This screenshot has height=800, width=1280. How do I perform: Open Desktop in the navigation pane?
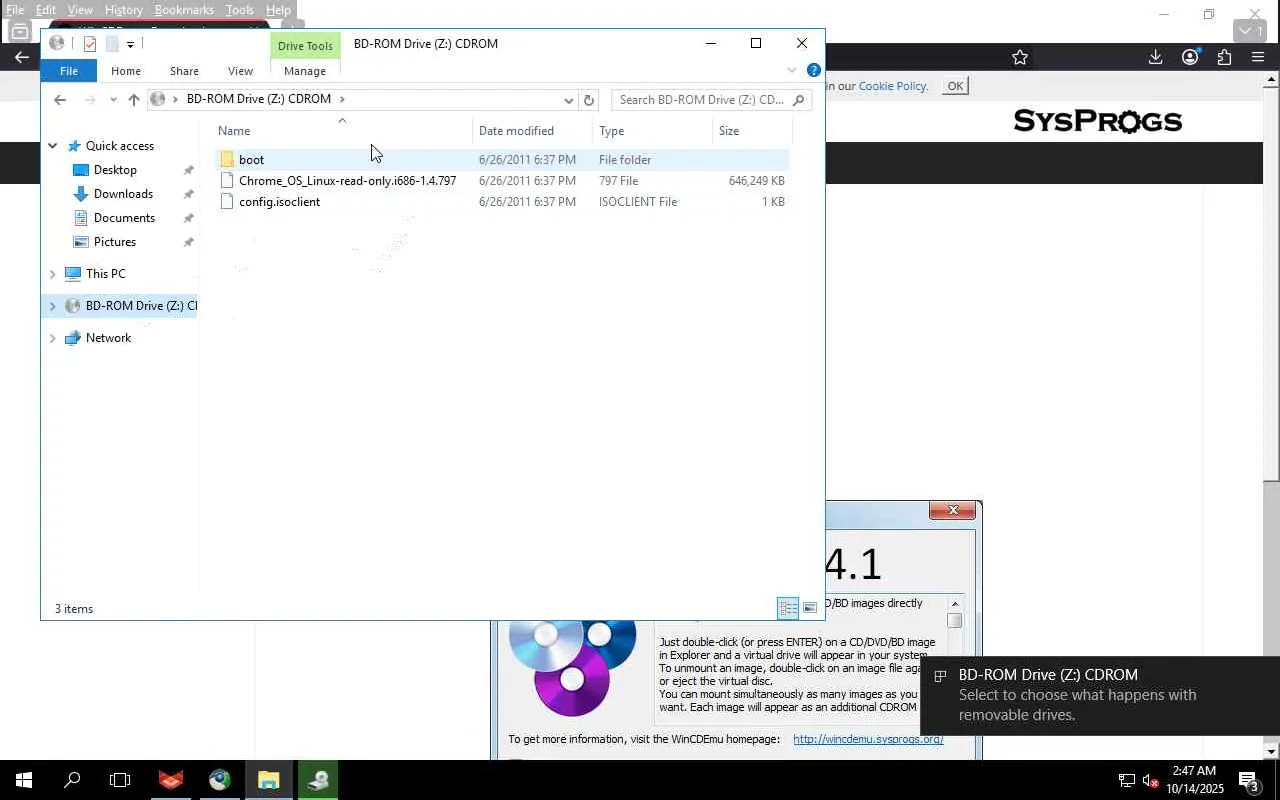[x=115, y=170]
